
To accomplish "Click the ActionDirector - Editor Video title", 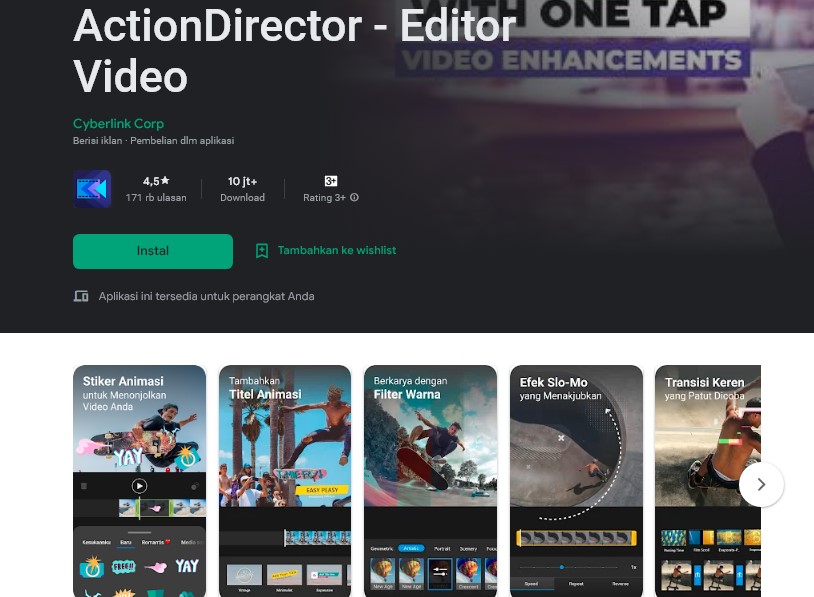I will tap(294, 50).
